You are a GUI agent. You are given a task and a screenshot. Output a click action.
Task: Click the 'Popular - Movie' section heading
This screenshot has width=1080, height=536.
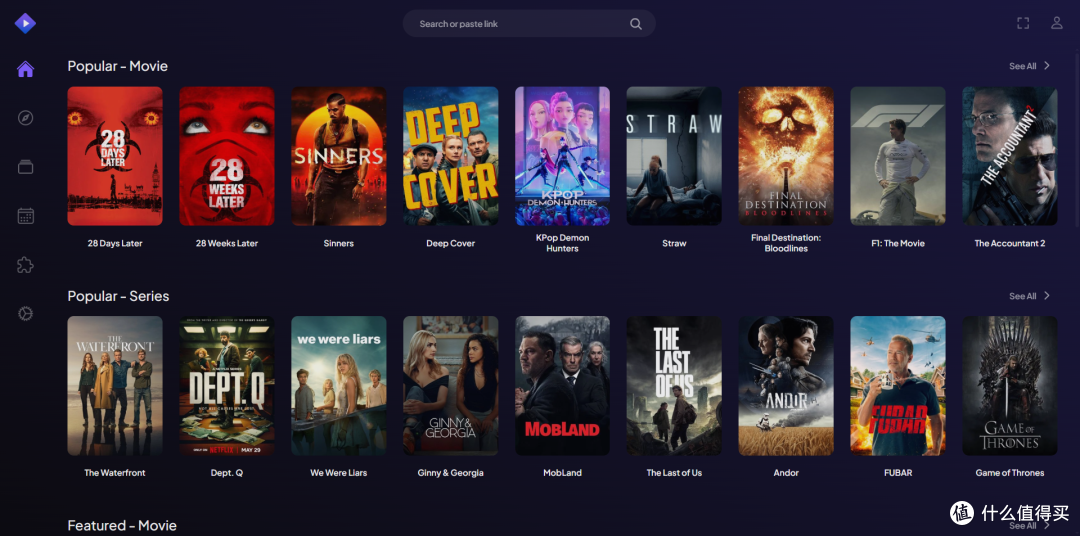(118, 66)
